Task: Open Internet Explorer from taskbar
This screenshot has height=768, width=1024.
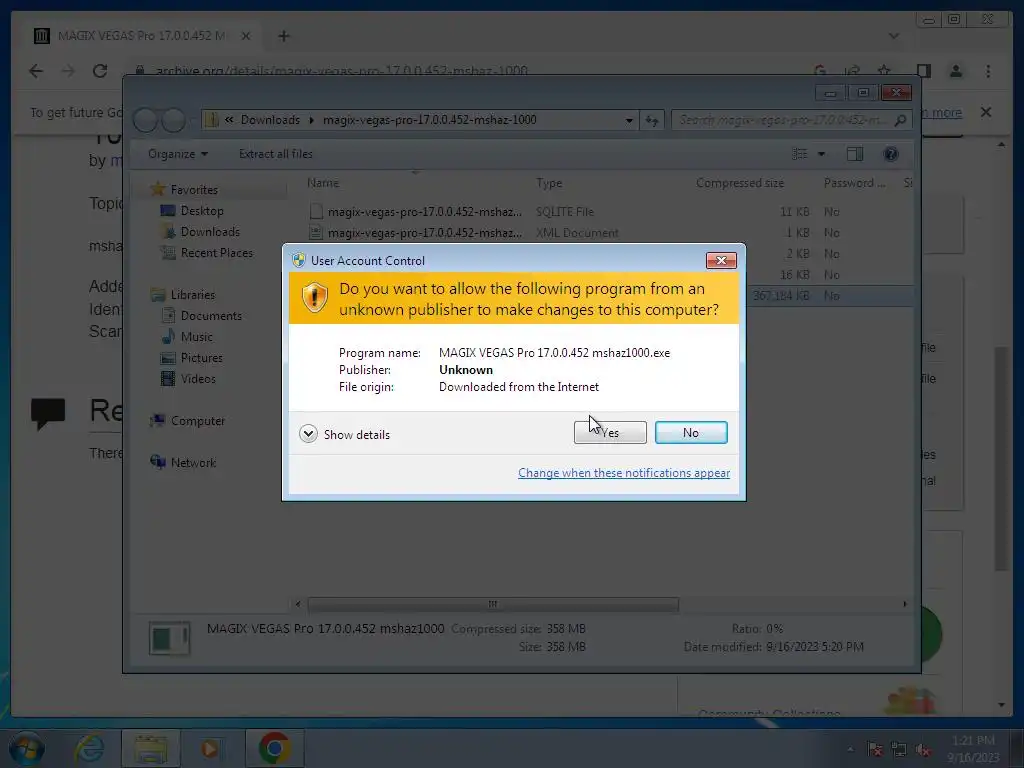Action: (x=89, y=748)
